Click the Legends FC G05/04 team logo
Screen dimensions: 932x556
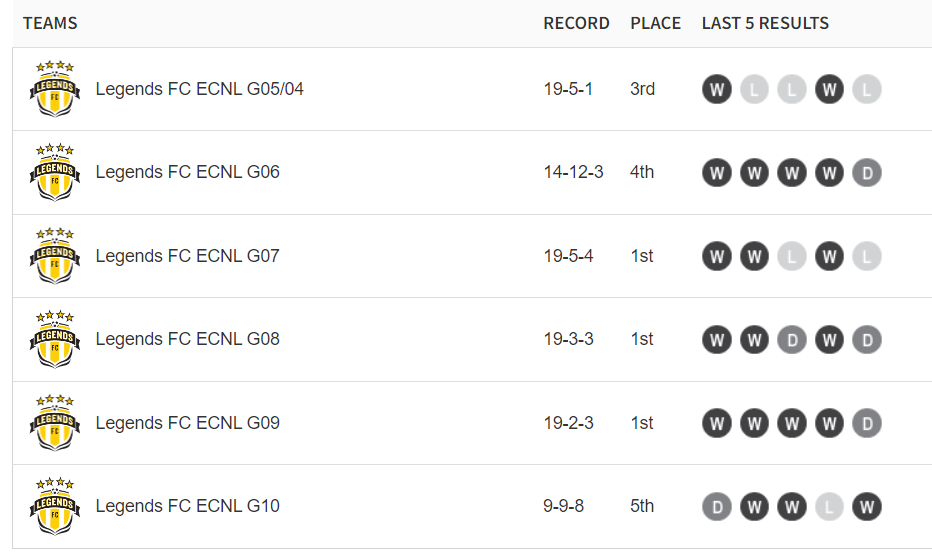click(x=54, y=89)
